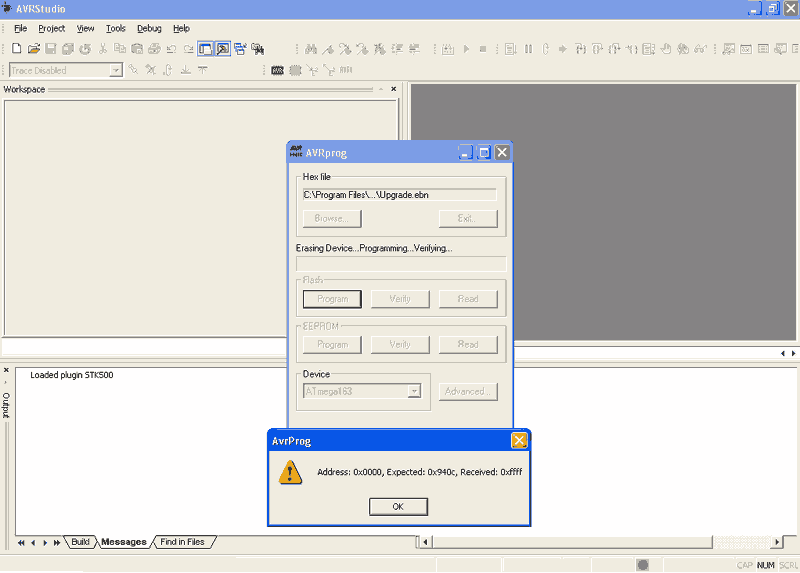Click the Open File folder icon

(x=33, y=48)
